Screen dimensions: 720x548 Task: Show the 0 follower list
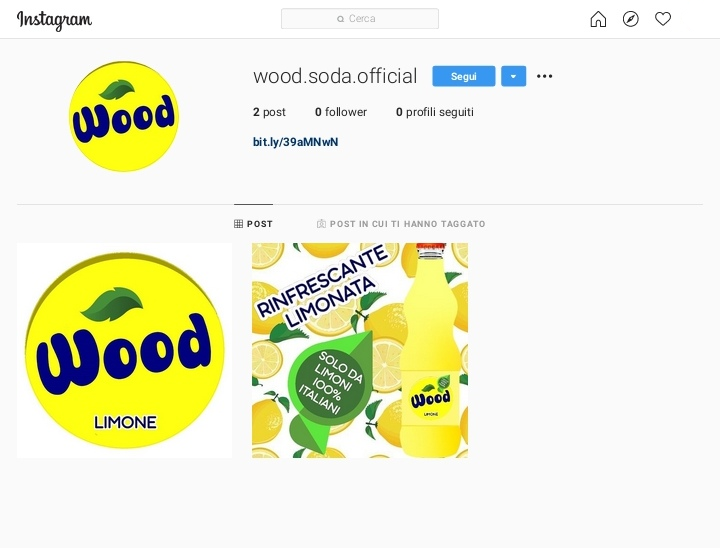(x=341, y=112)
